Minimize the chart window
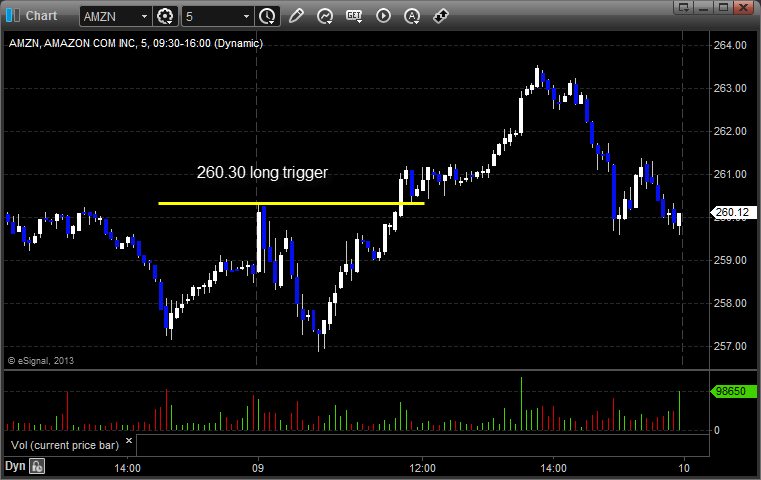Screen dimensions: 761x480 point(704,7)
